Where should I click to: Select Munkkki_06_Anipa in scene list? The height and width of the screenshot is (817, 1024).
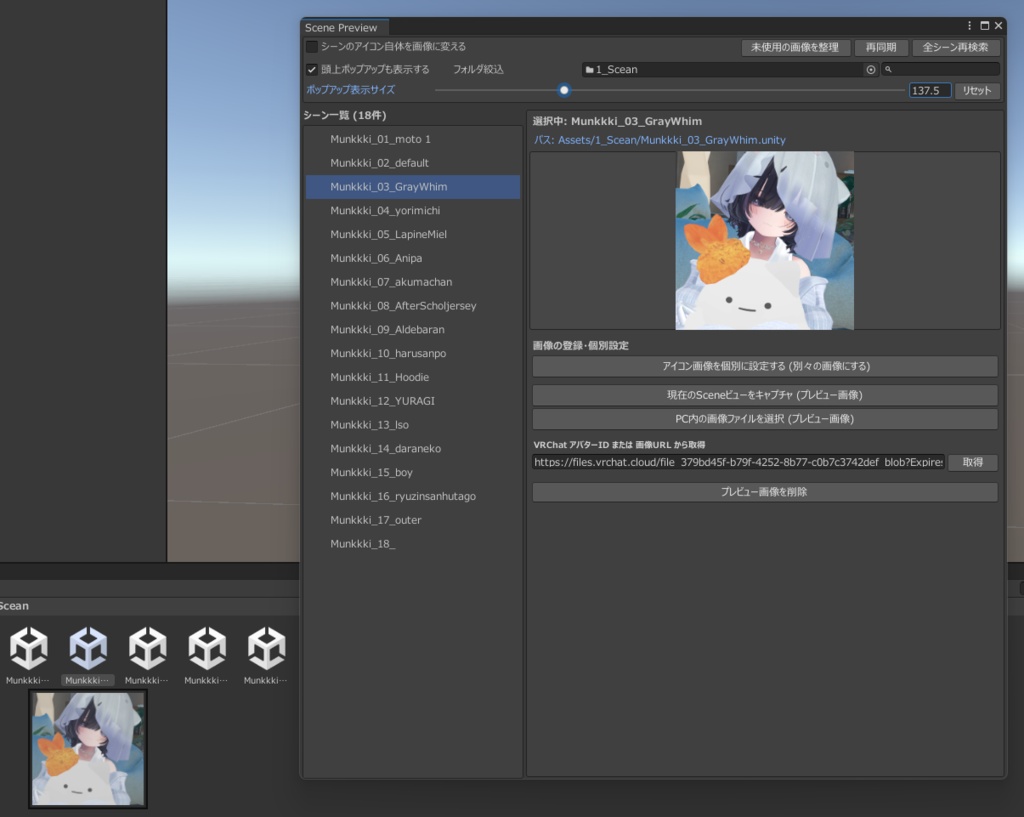(413, 258)
